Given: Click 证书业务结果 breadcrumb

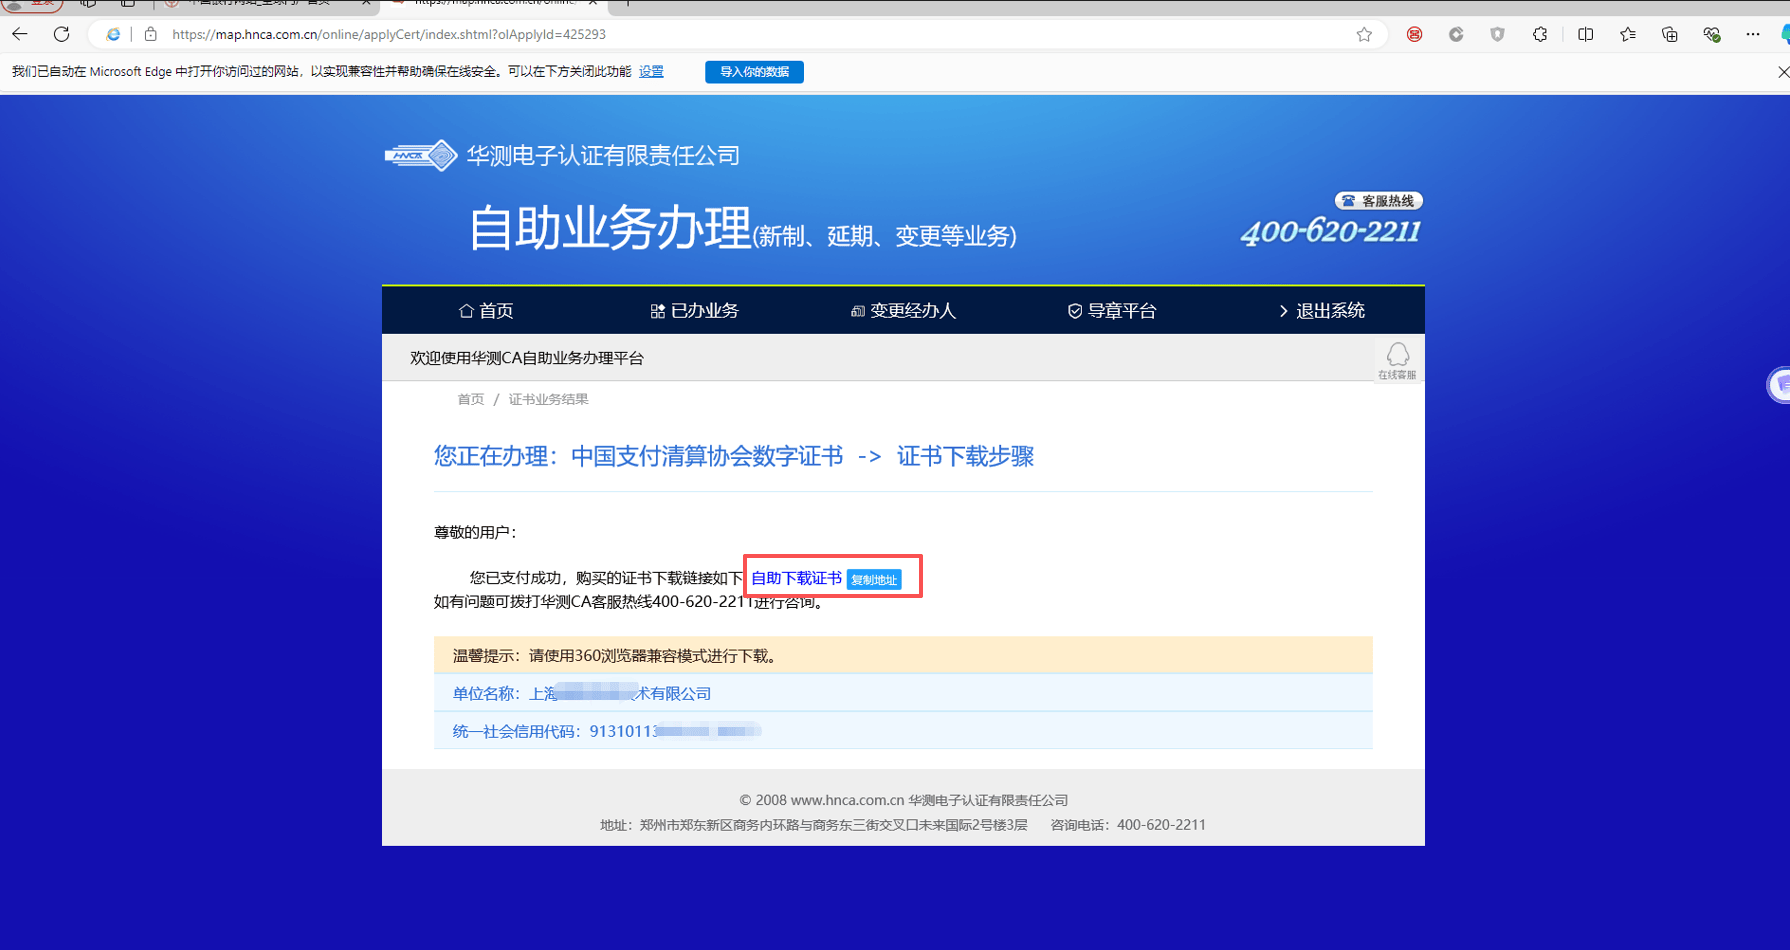Looking at the screenshot, I should (548, 399).
